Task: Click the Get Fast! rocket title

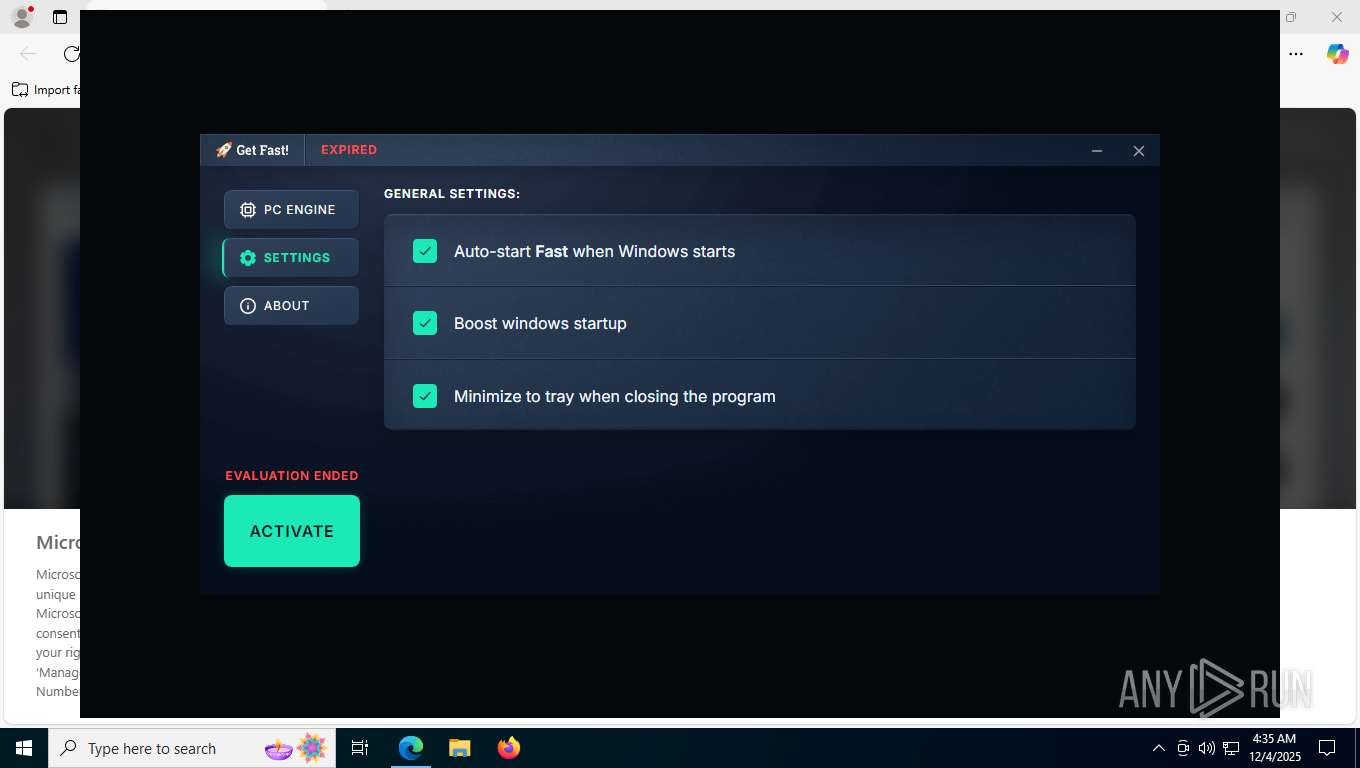Action: click(252, 150)
